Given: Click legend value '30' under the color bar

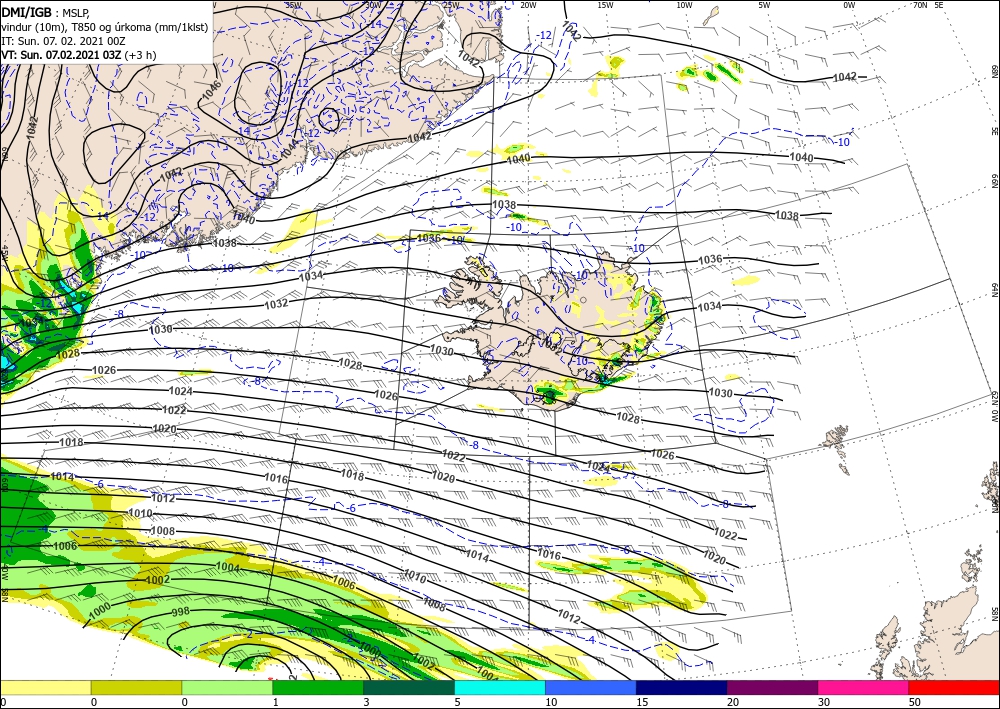Looking at the screenshot, I should tap(823, 702).
